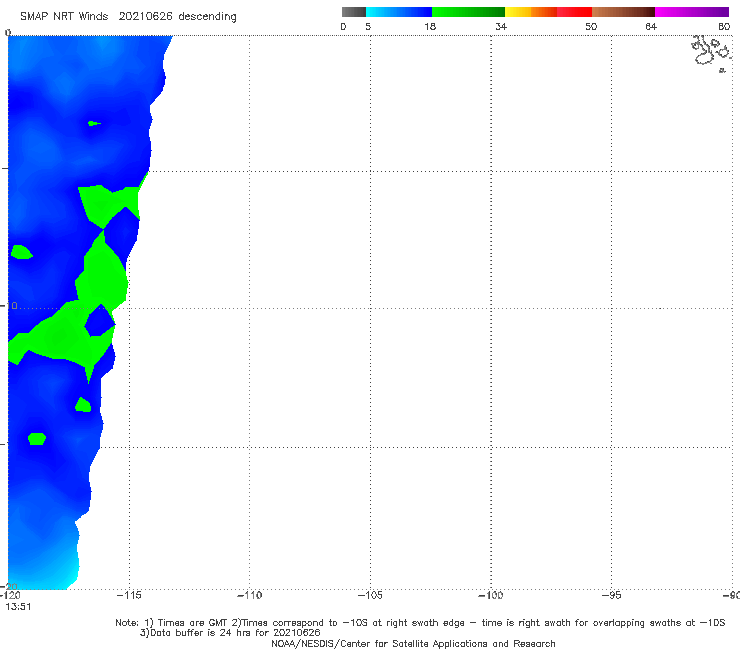Click the green 18–34 colorbar segment
The image size is (740, 650).
coord(468,12)
